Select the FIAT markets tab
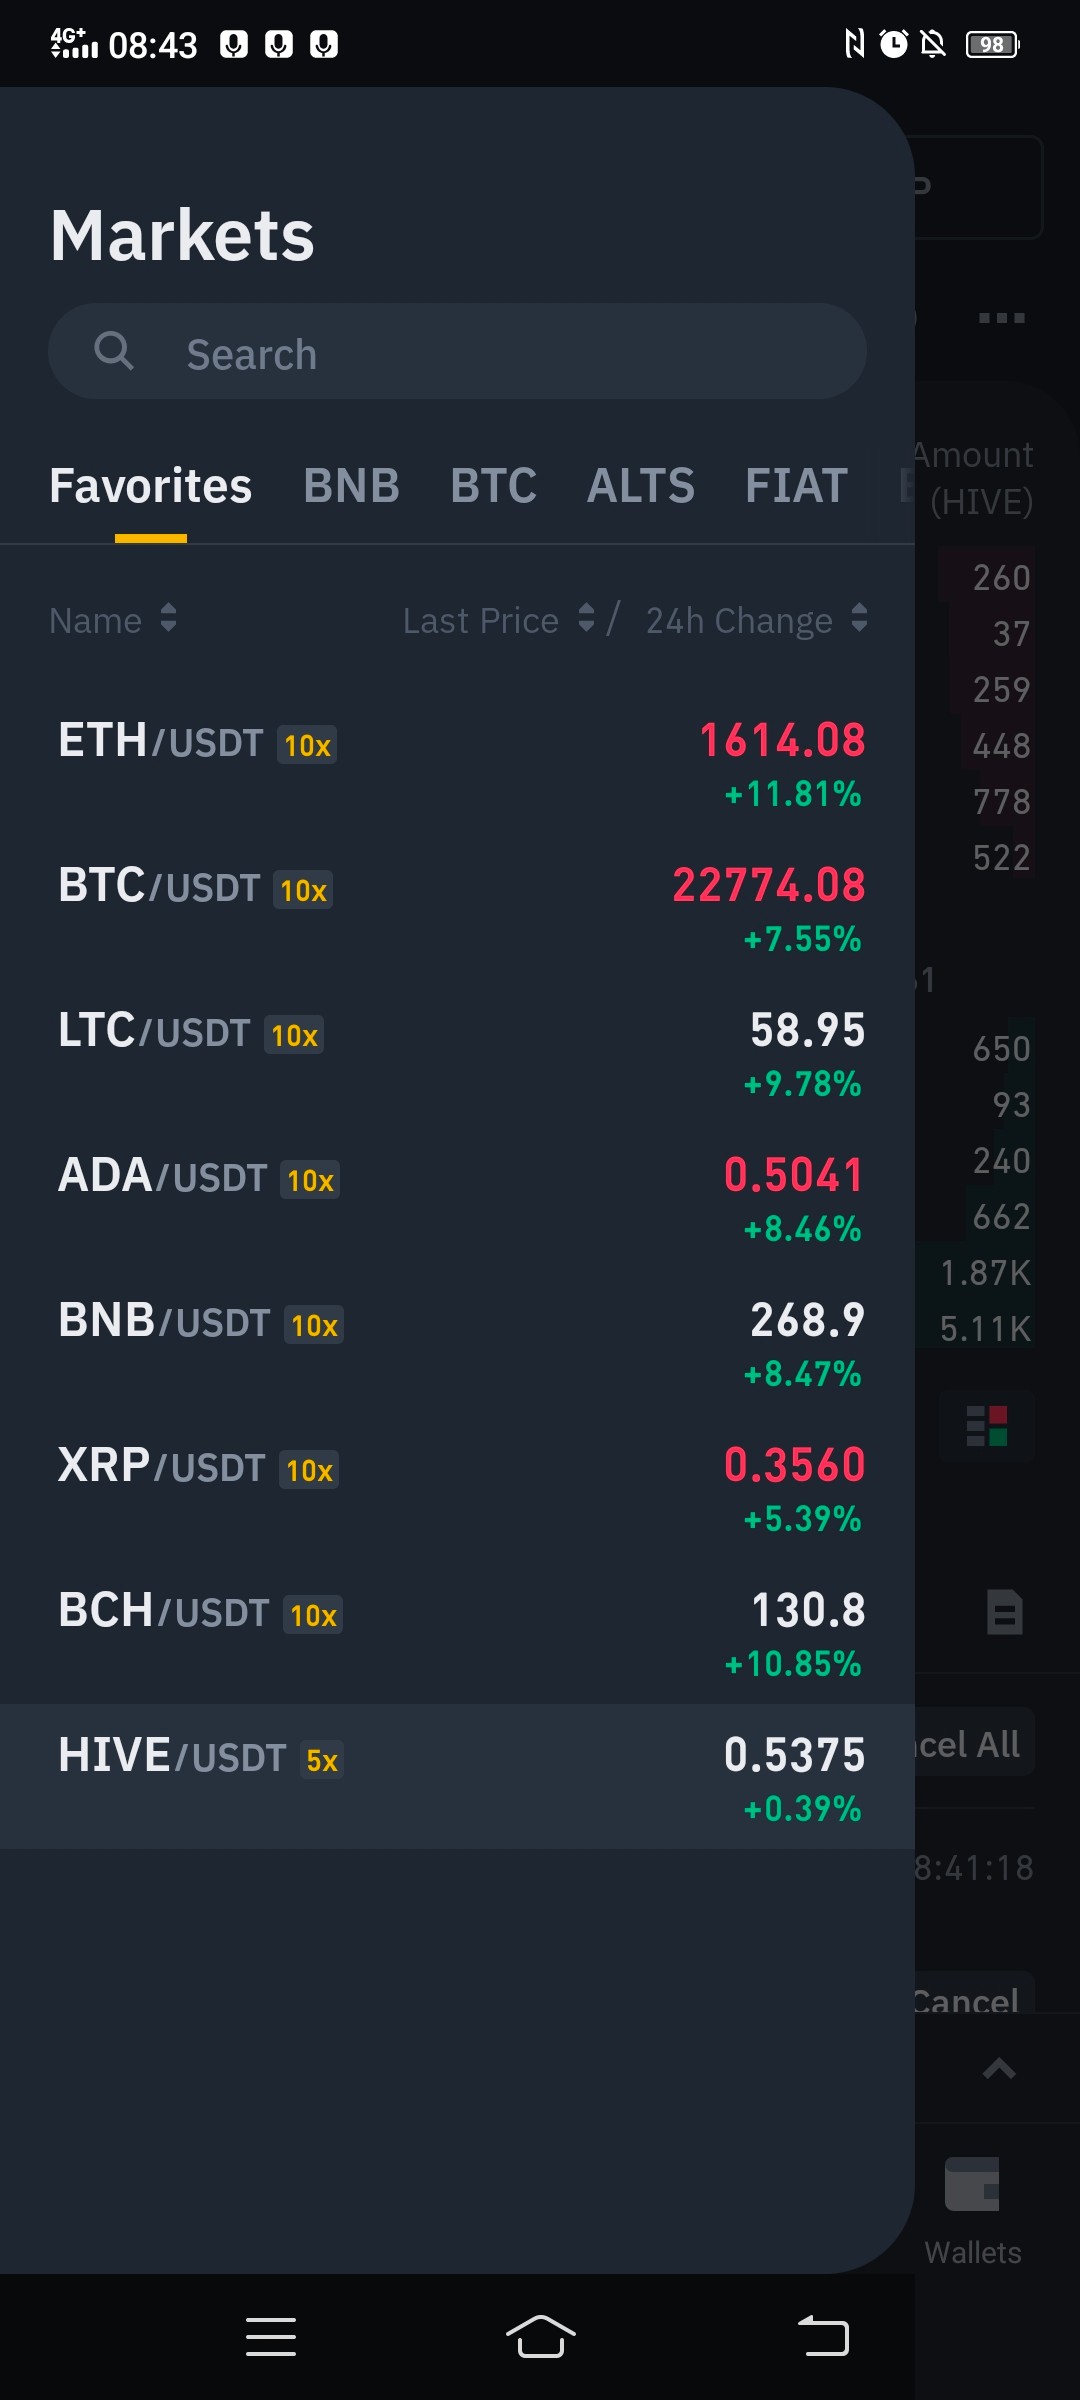Viewport: 1080px width, 2400px height. click(796, 486)
